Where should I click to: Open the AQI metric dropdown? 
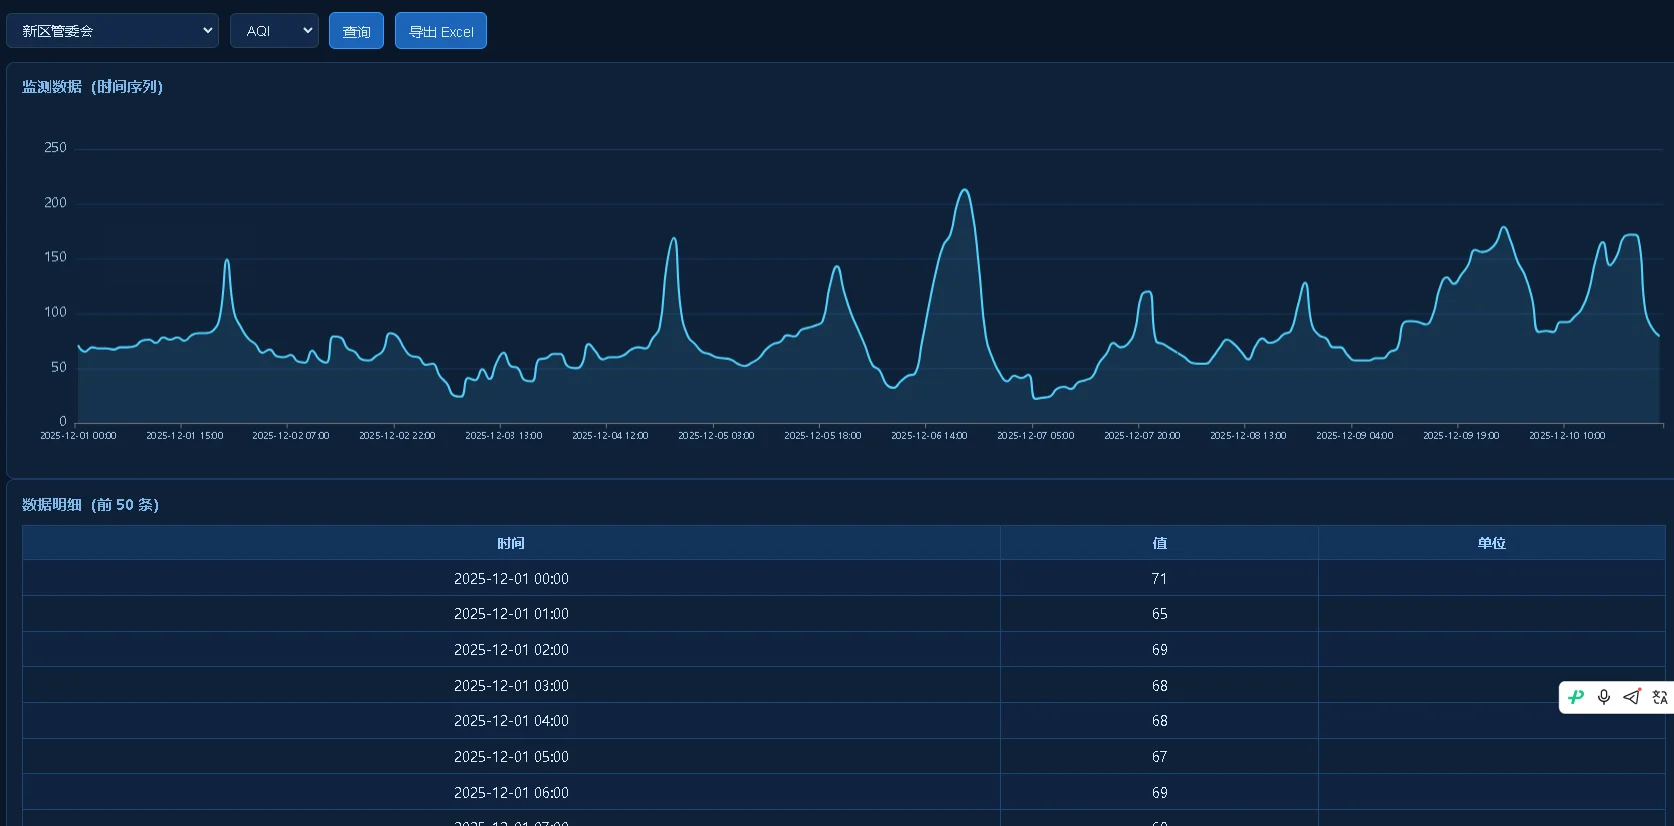point(274,31)
